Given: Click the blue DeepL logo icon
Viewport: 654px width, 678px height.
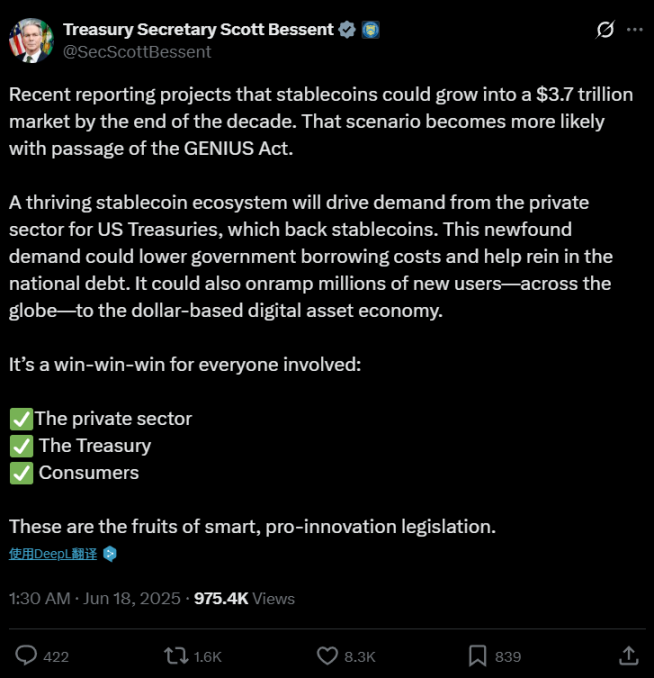Looking at the screenshot, I should pos(110,553).
